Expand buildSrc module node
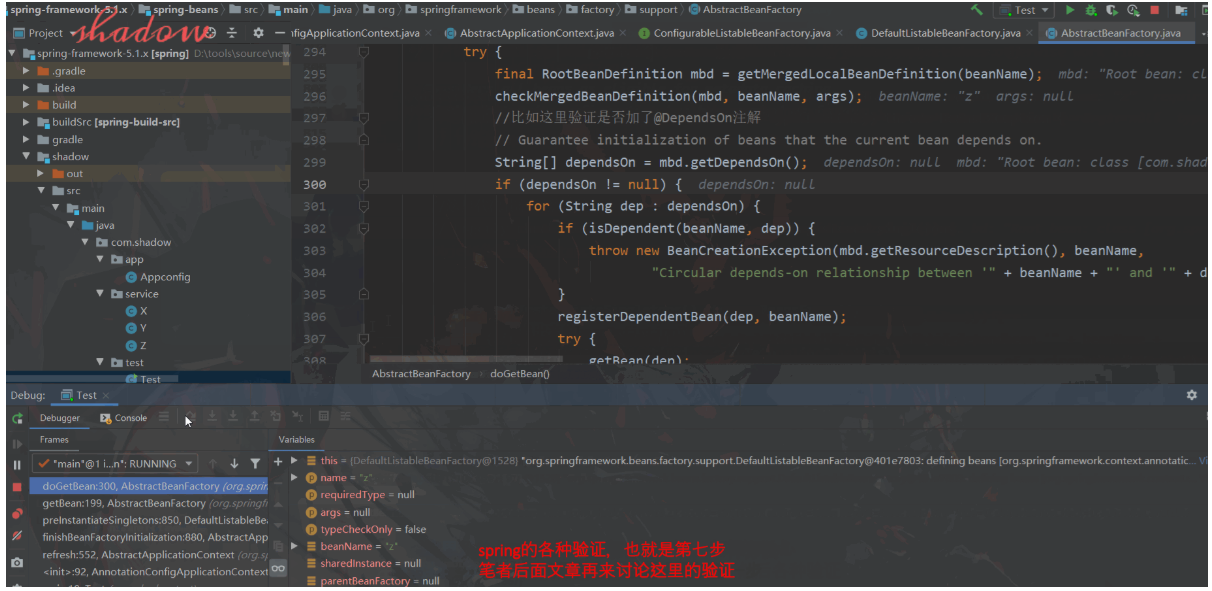The height and width of the screenshot is (591, 1212). click(27, 122)
